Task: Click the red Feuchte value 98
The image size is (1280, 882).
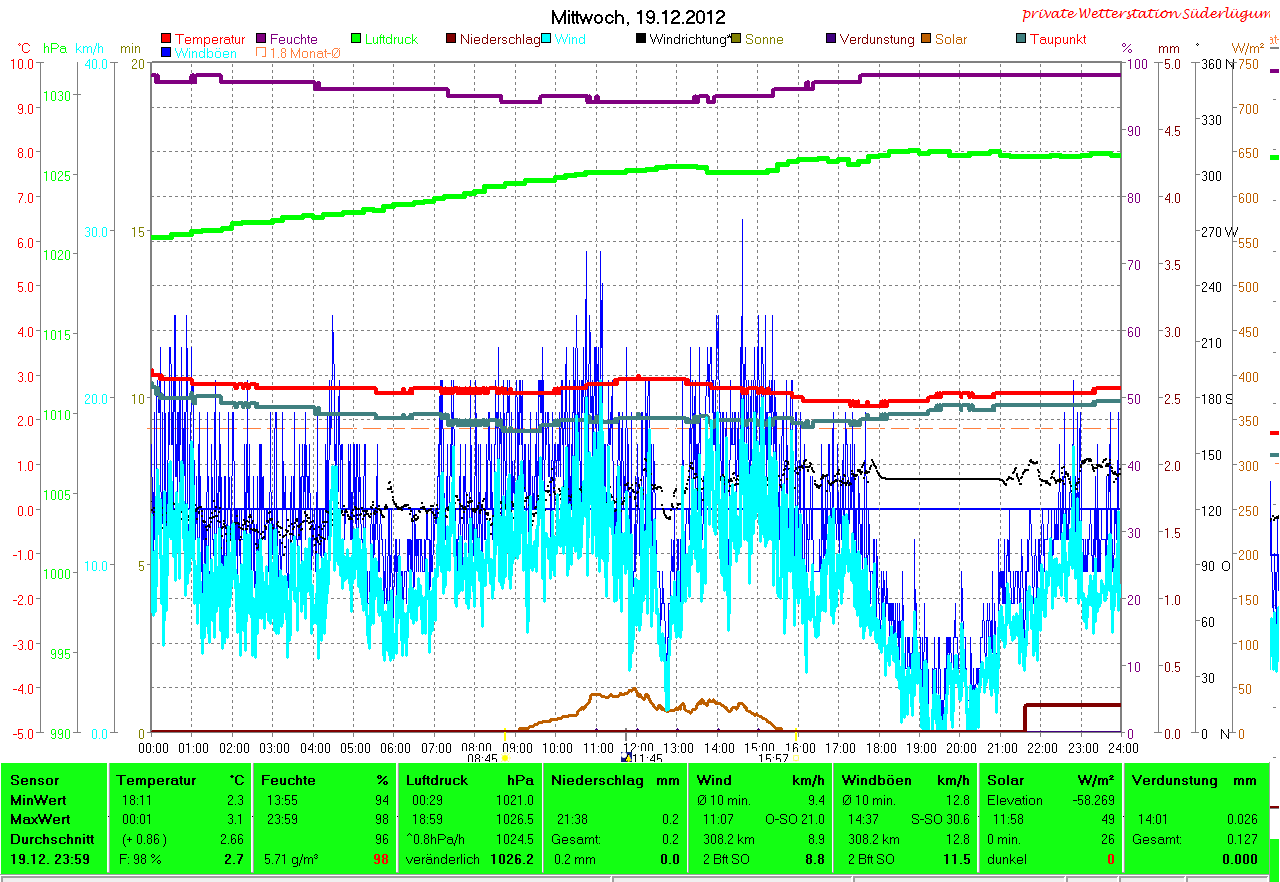Action: pyautogui.click(x=380, y=859)
